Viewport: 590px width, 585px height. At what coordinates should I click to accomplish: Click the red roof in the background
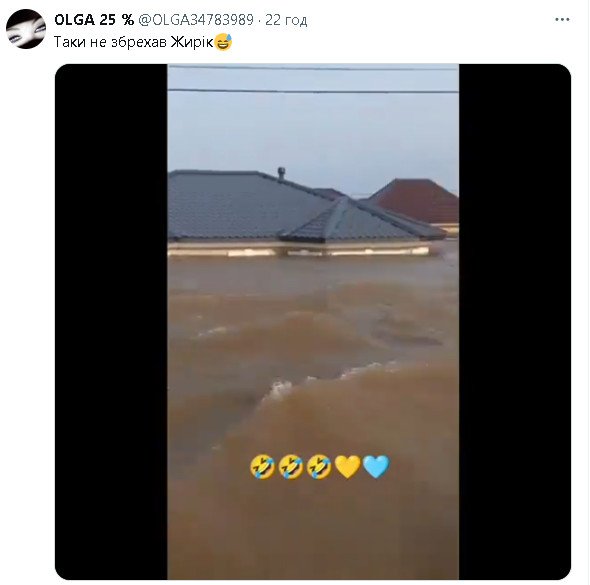(418, 199)
